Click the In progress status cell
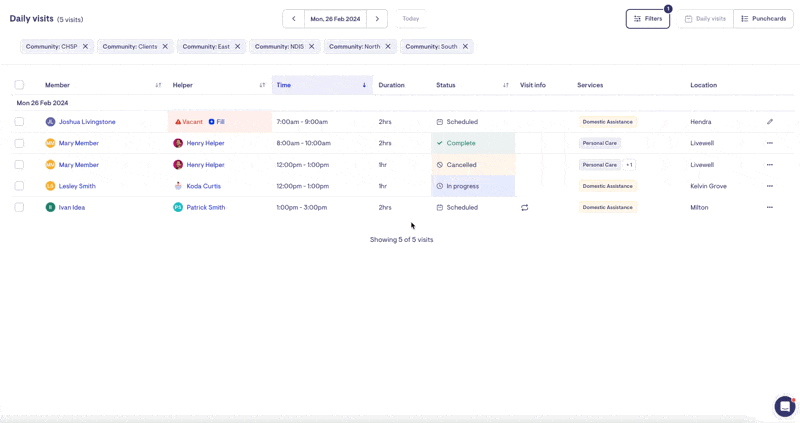 pyautogui.click(x=473, y=186)
